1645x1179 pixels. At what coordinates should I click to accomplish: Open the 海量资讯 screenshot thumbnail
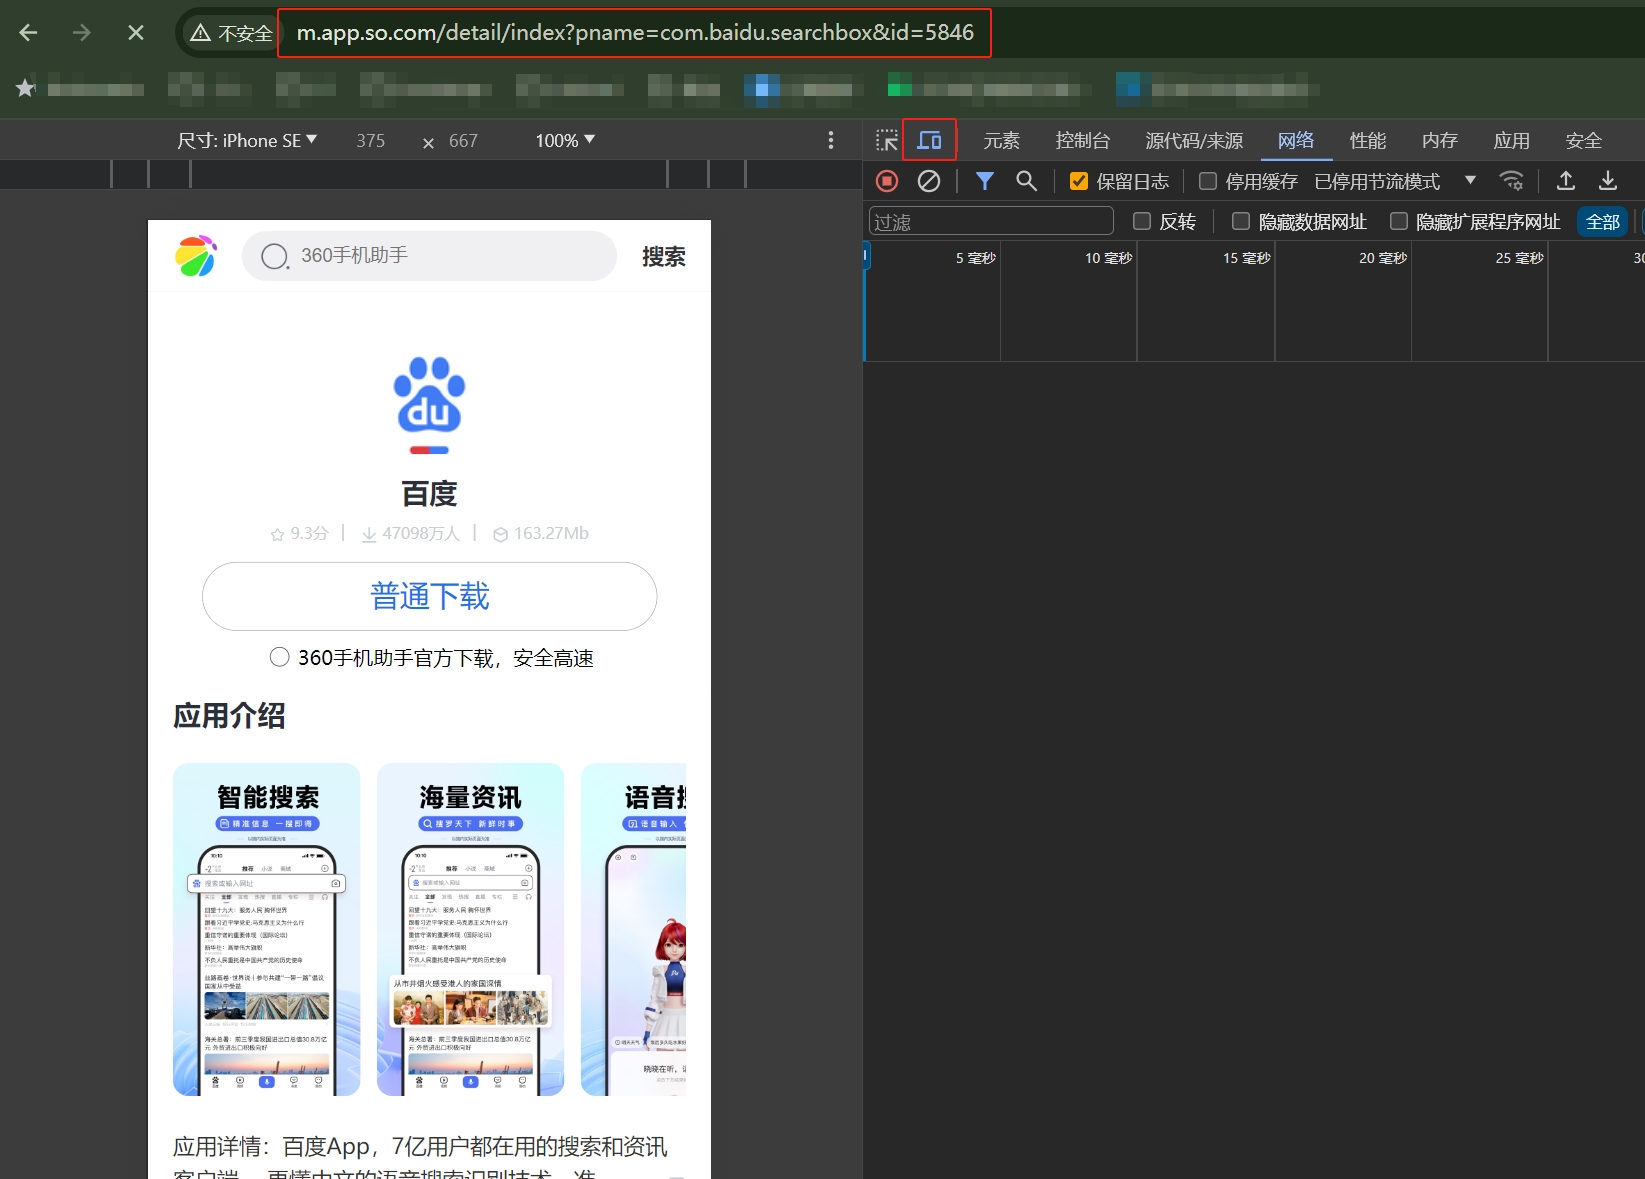471,929
